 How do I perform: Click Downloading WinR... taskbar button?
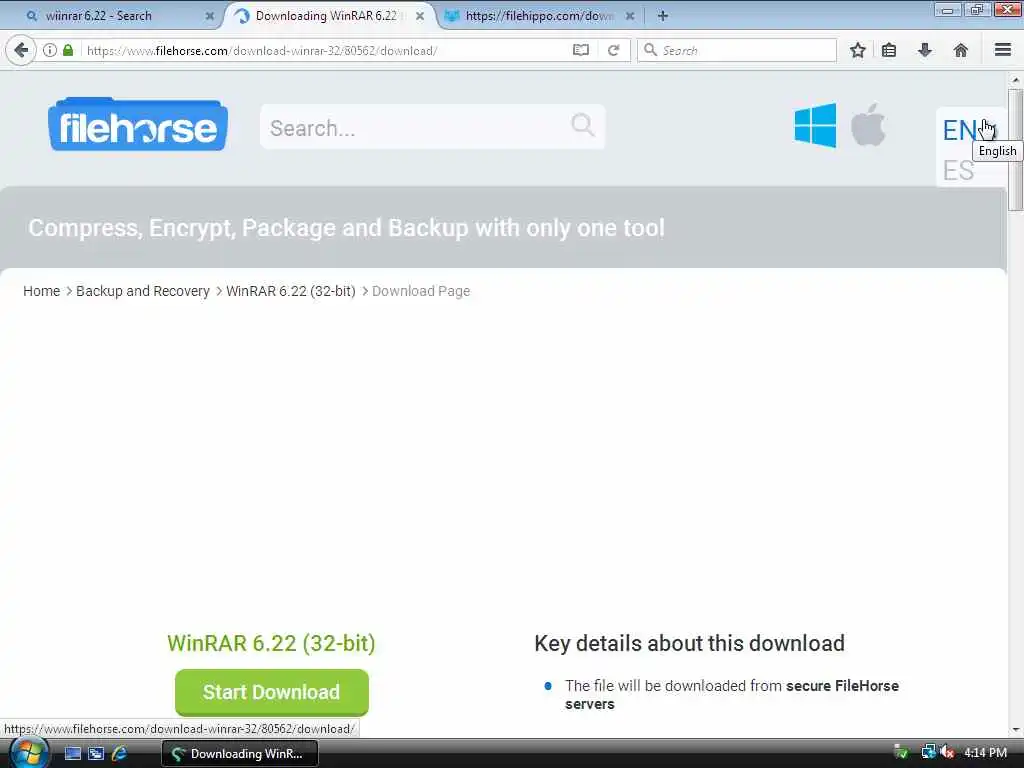240,754
